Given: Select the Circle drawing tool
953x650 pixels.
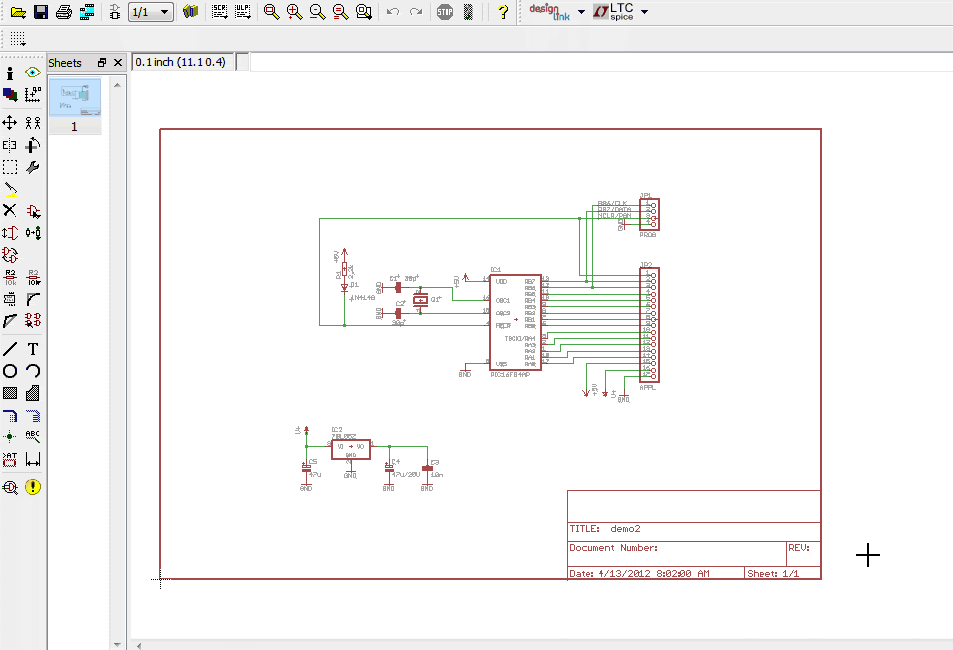Looking at the screenshot, I should pos(10,371).
